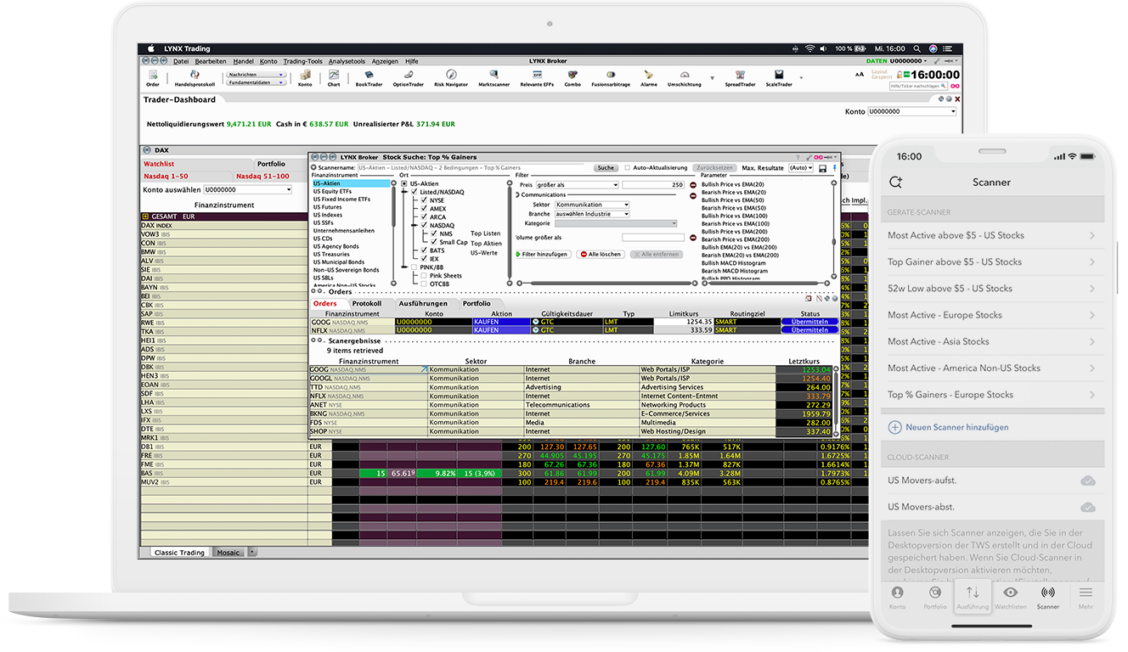Screen dimensions: 1128x652
Task: Tap the phone's add scanner refresh icon
Action: (x=896, y=182)
